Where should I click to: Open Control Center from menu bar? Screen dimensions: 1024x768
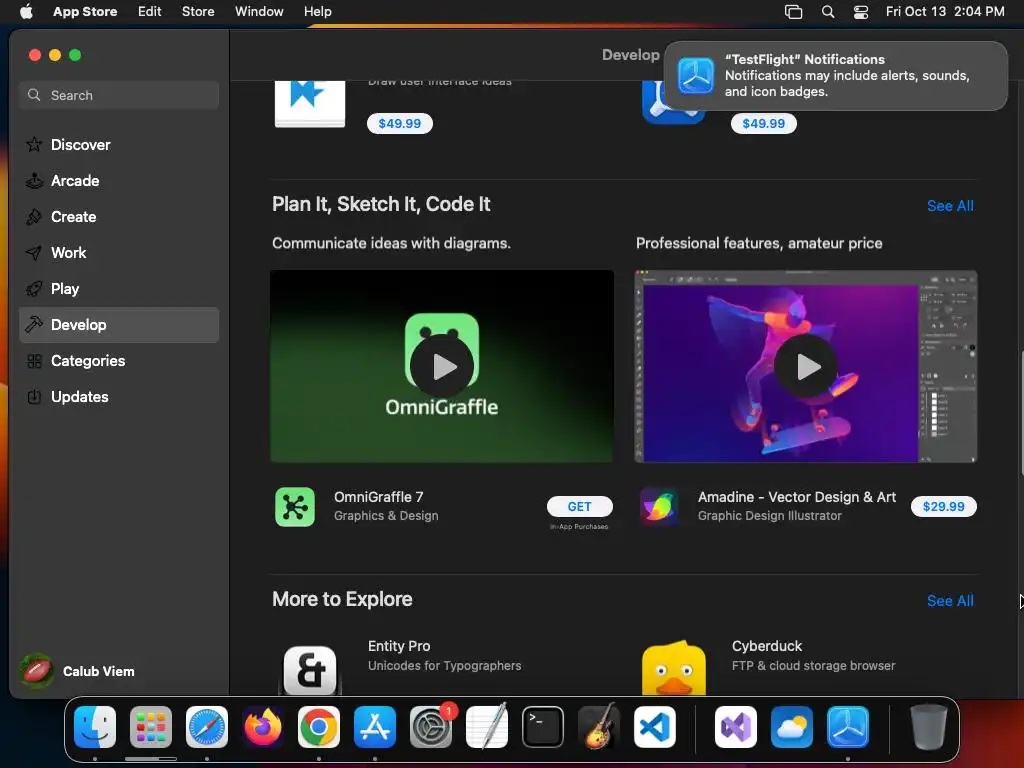click(861, 12)
